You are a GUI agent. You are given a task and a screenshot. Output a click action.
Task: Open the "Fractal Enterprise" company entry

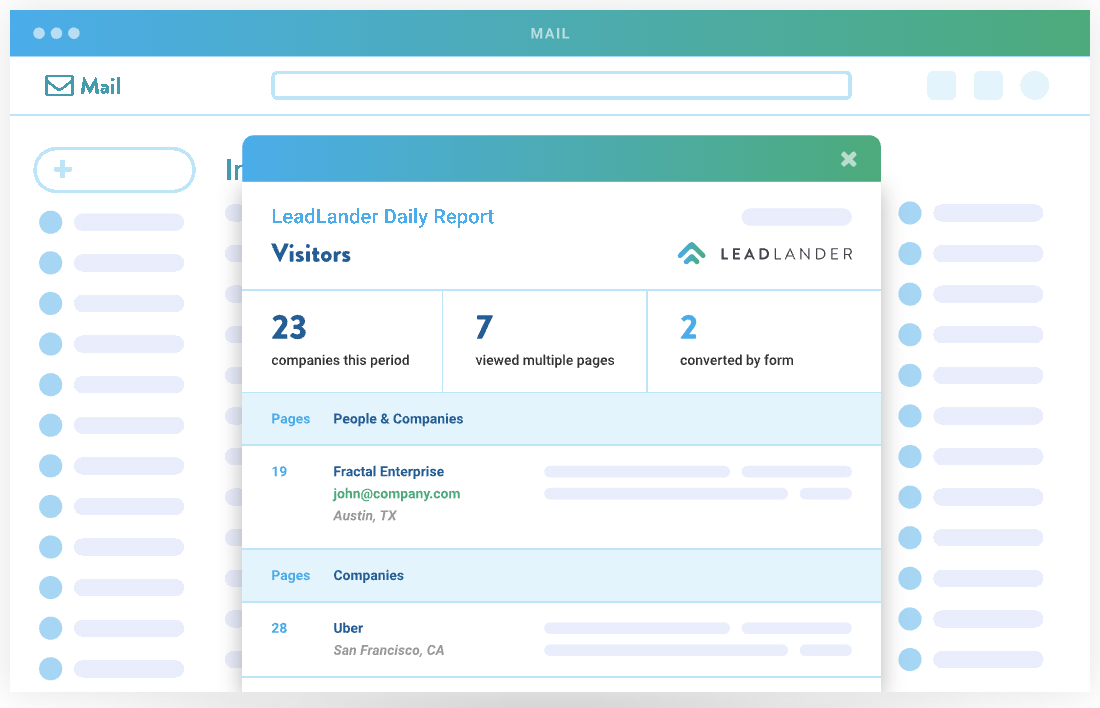pos(389,472)
